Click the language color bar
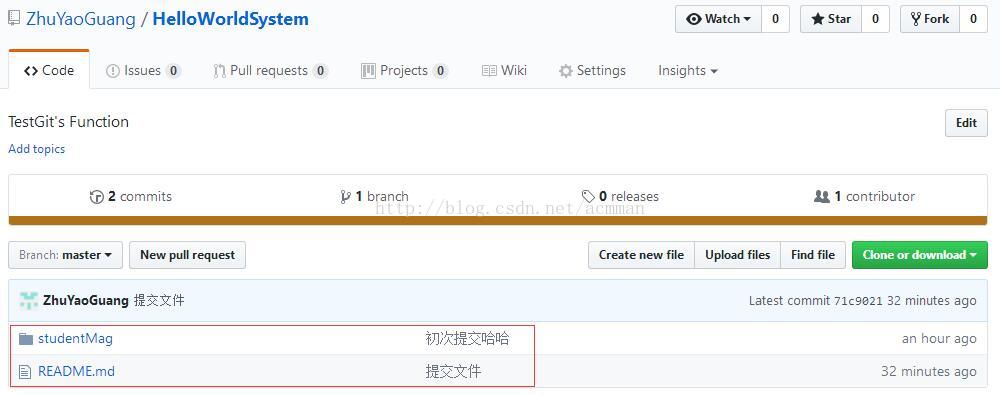The image size is (1000, 395). (498, 221)
